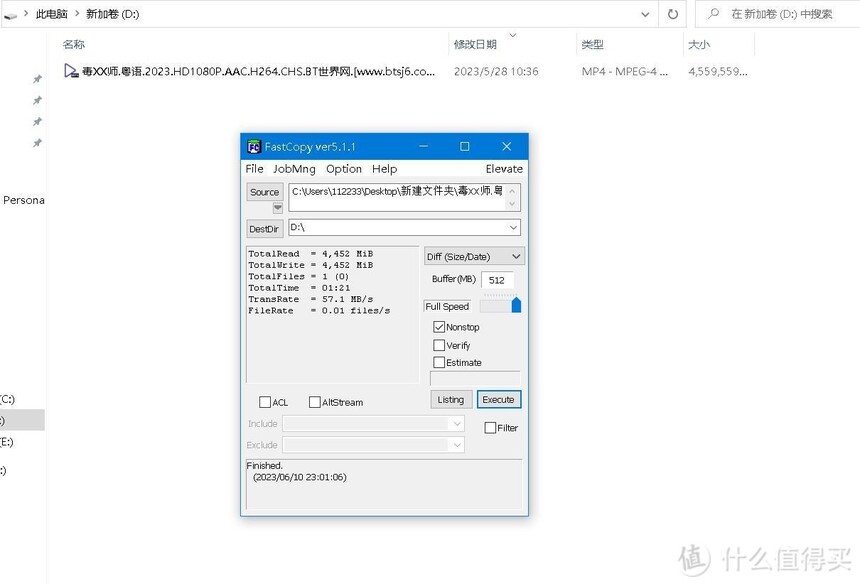Click the 4,559,559 size cell
The height and width of the screenshot is (584, 860).
[x=718, y=71]
